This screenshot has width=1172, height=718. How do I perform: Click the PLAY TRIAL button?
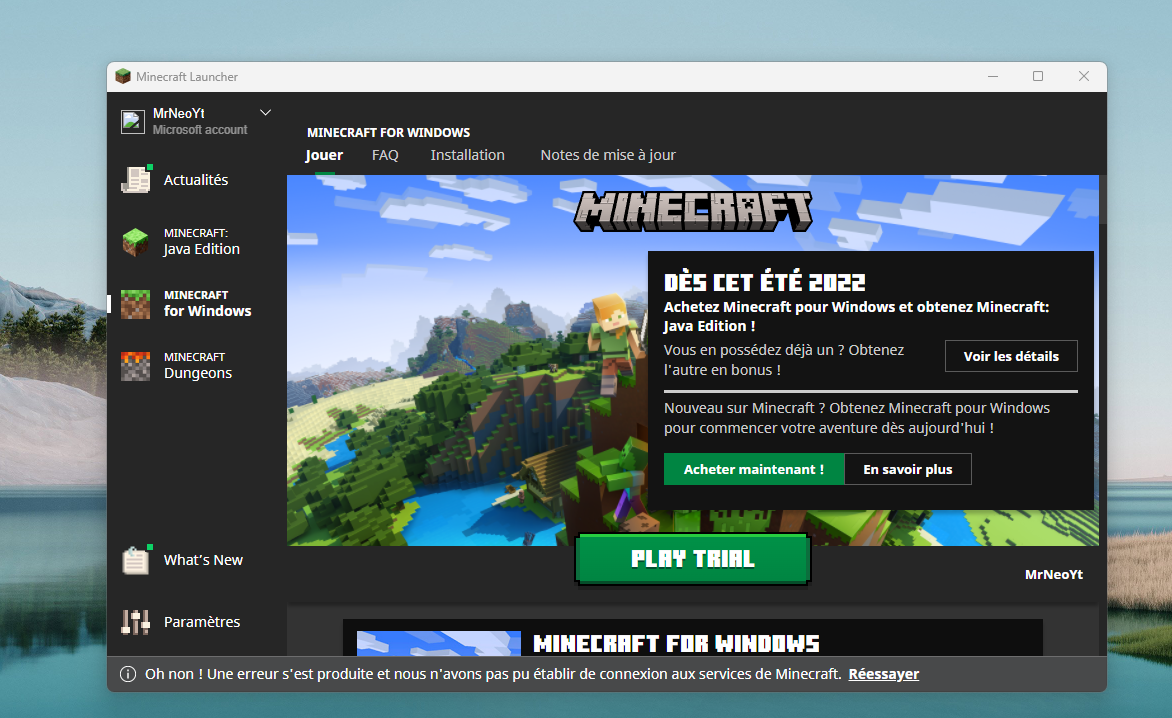(x=693, y=559)
